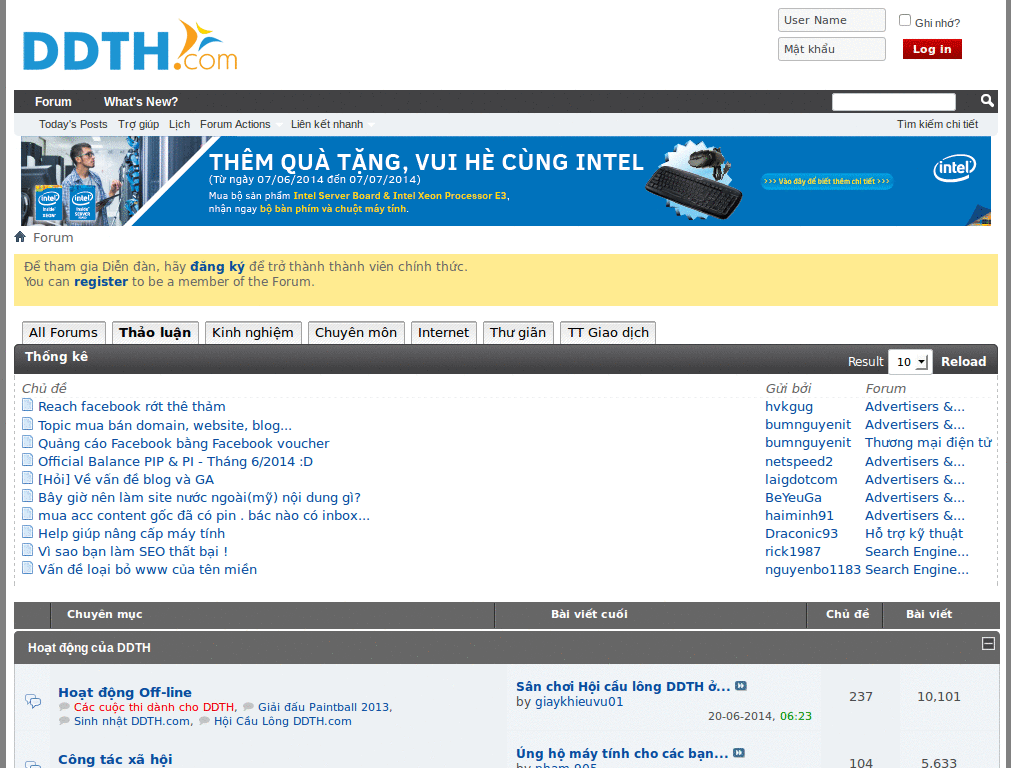Open the Trợ giúp help link
The image size is (1024, 768).
point(138,124)
